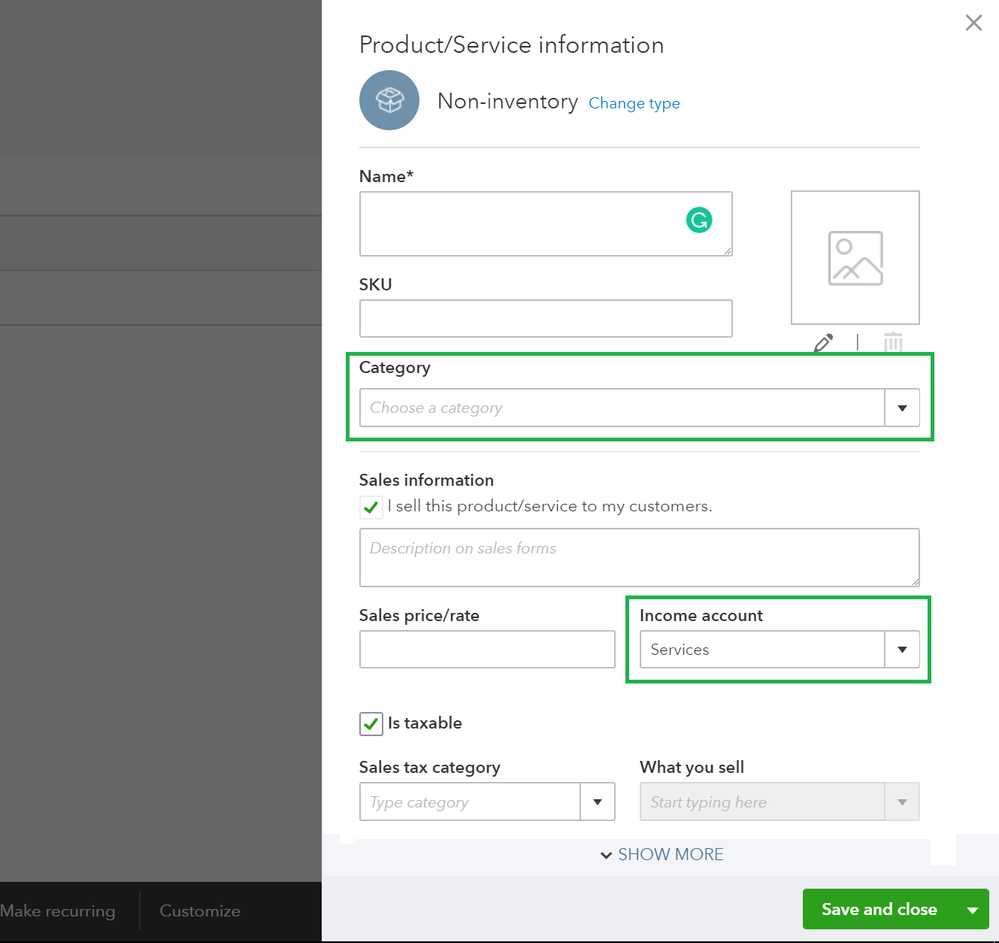
Task: Open the Save and close arrow menu
Action: click(972, 910)
